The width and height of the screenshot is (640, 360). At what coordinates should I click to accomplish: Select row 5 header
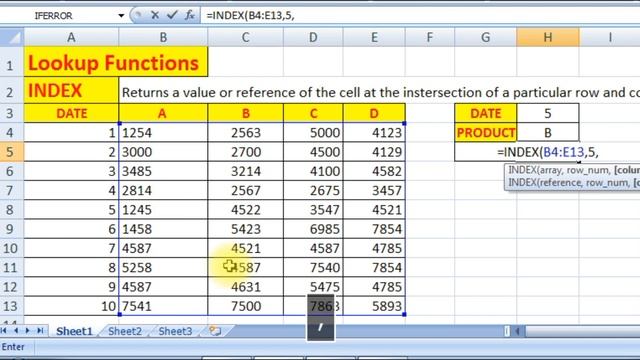tap(12, 152)
